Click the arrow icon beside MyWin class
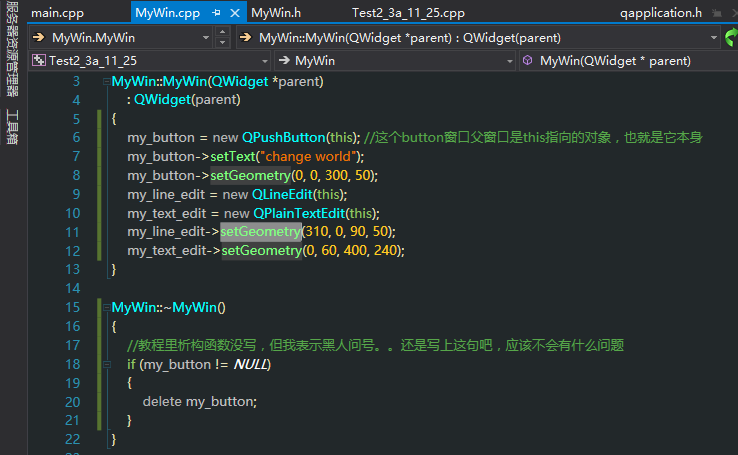738x455 pixels. [x=284, y=60]
